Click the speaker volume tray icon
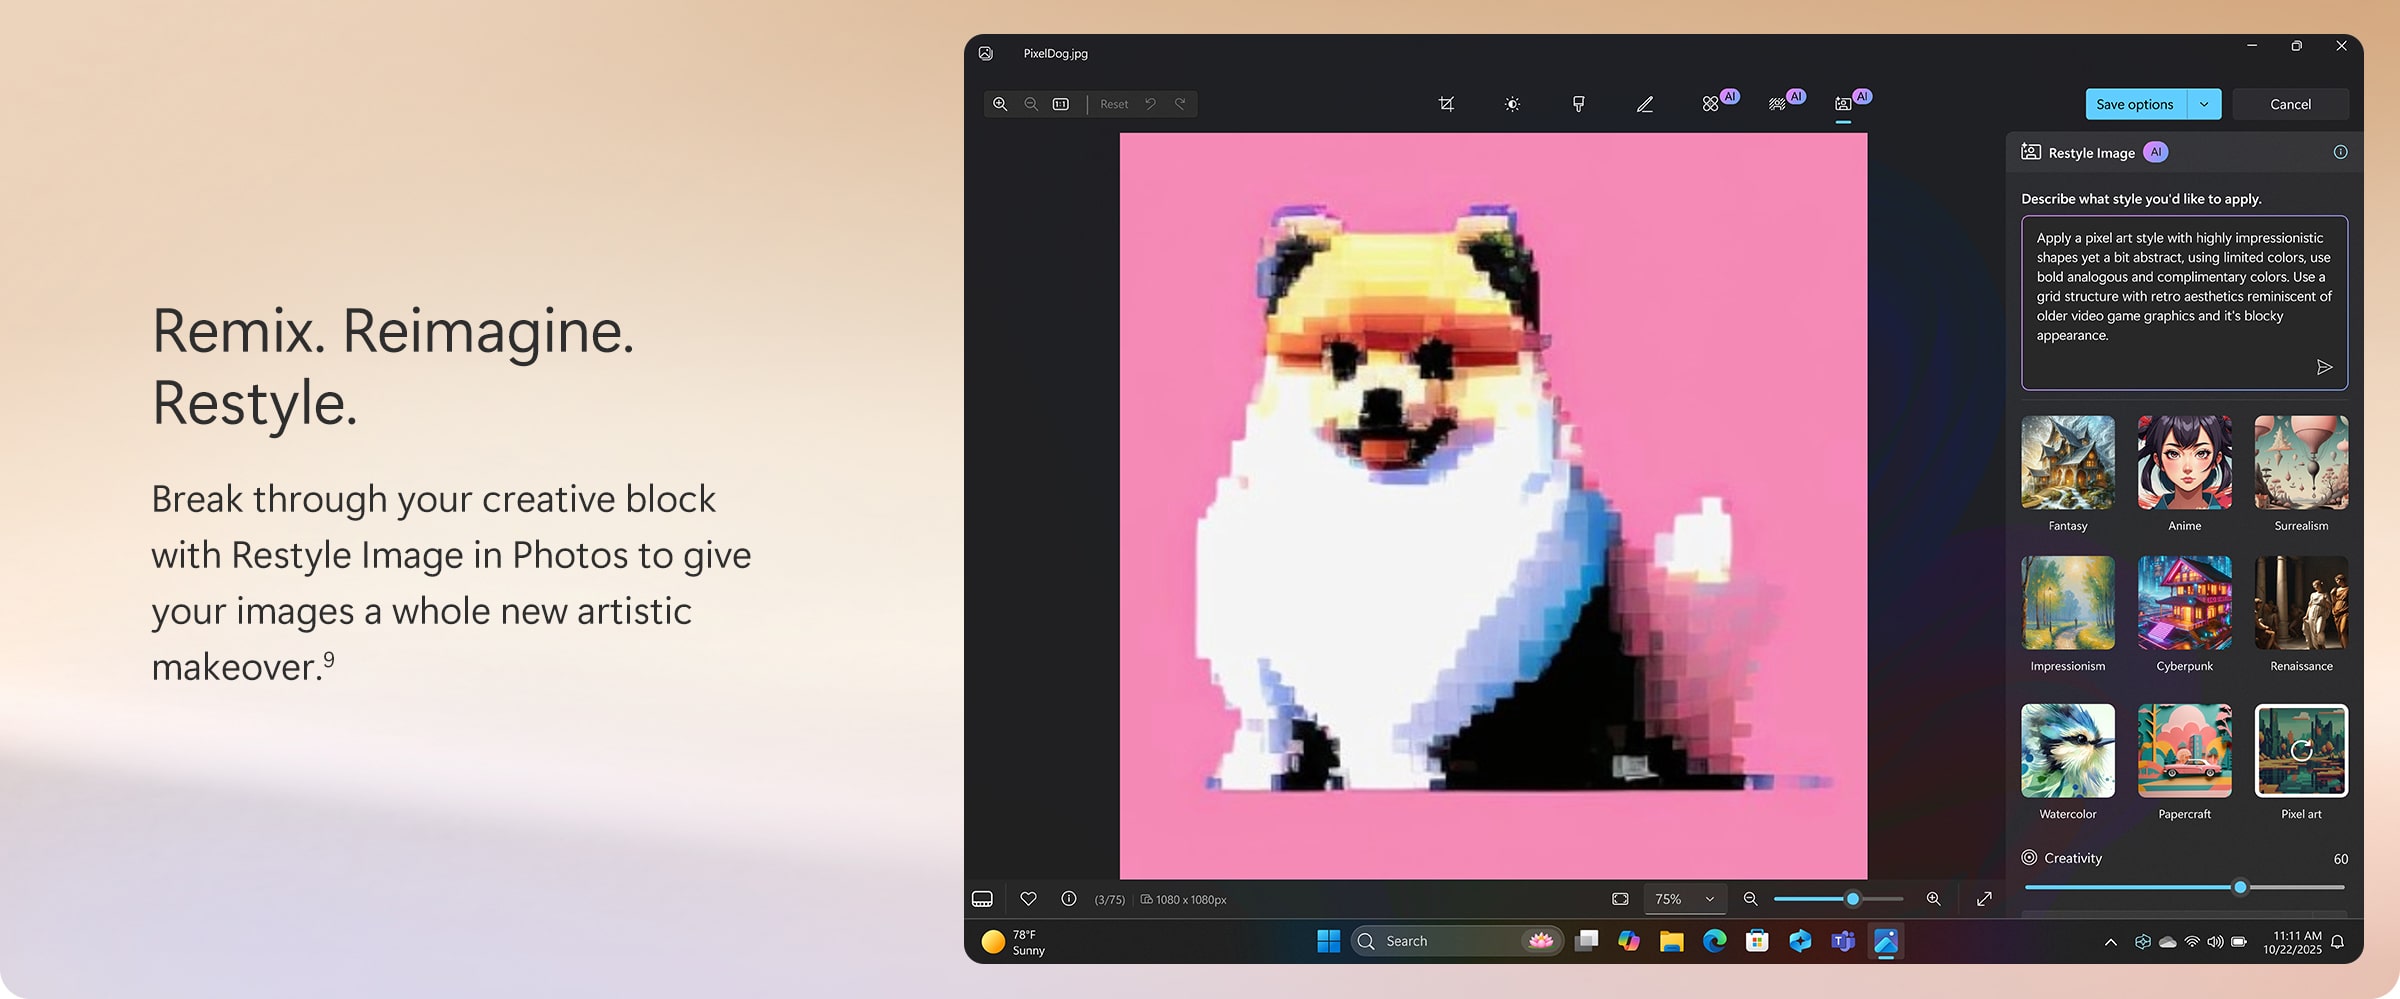Image resolution: width=2400 pixels, height=999 pixels. pos(2215,942)
